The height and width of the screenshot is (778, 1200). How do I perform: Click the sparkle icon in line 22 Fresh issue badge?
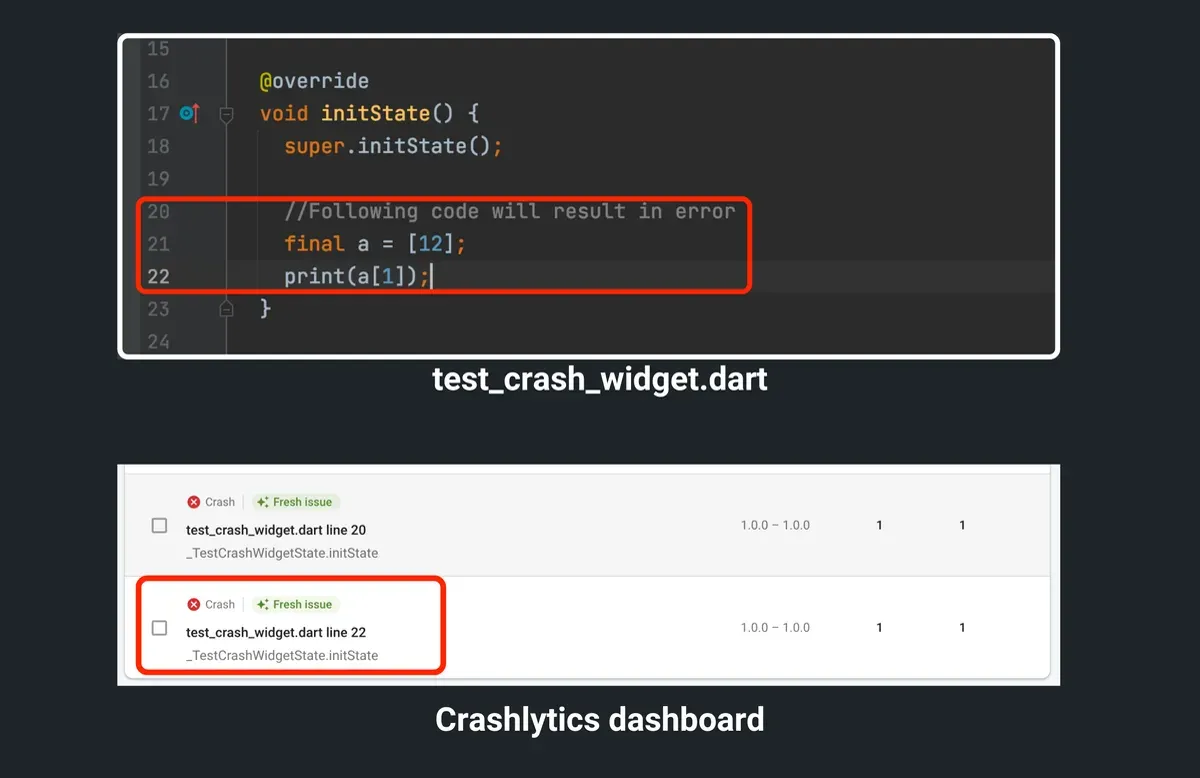(x=263, y=604)
